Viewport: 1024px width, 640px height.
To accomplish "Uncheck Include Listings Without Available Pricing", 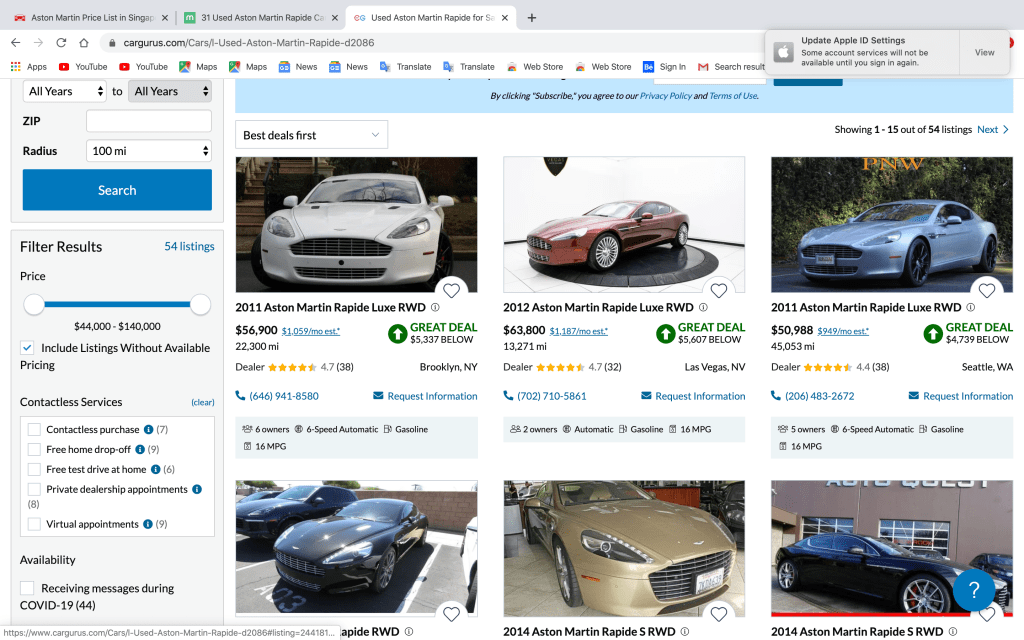I will 28,348.
